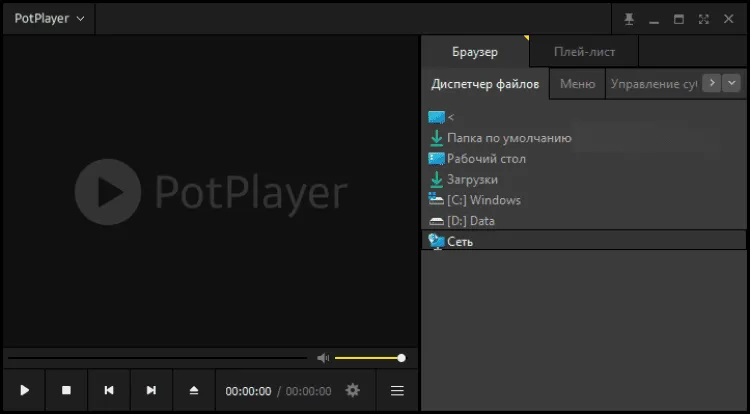Start playback with the Play button
The height and width of the screenshot is (414, 750).
(x=24, y=391)
